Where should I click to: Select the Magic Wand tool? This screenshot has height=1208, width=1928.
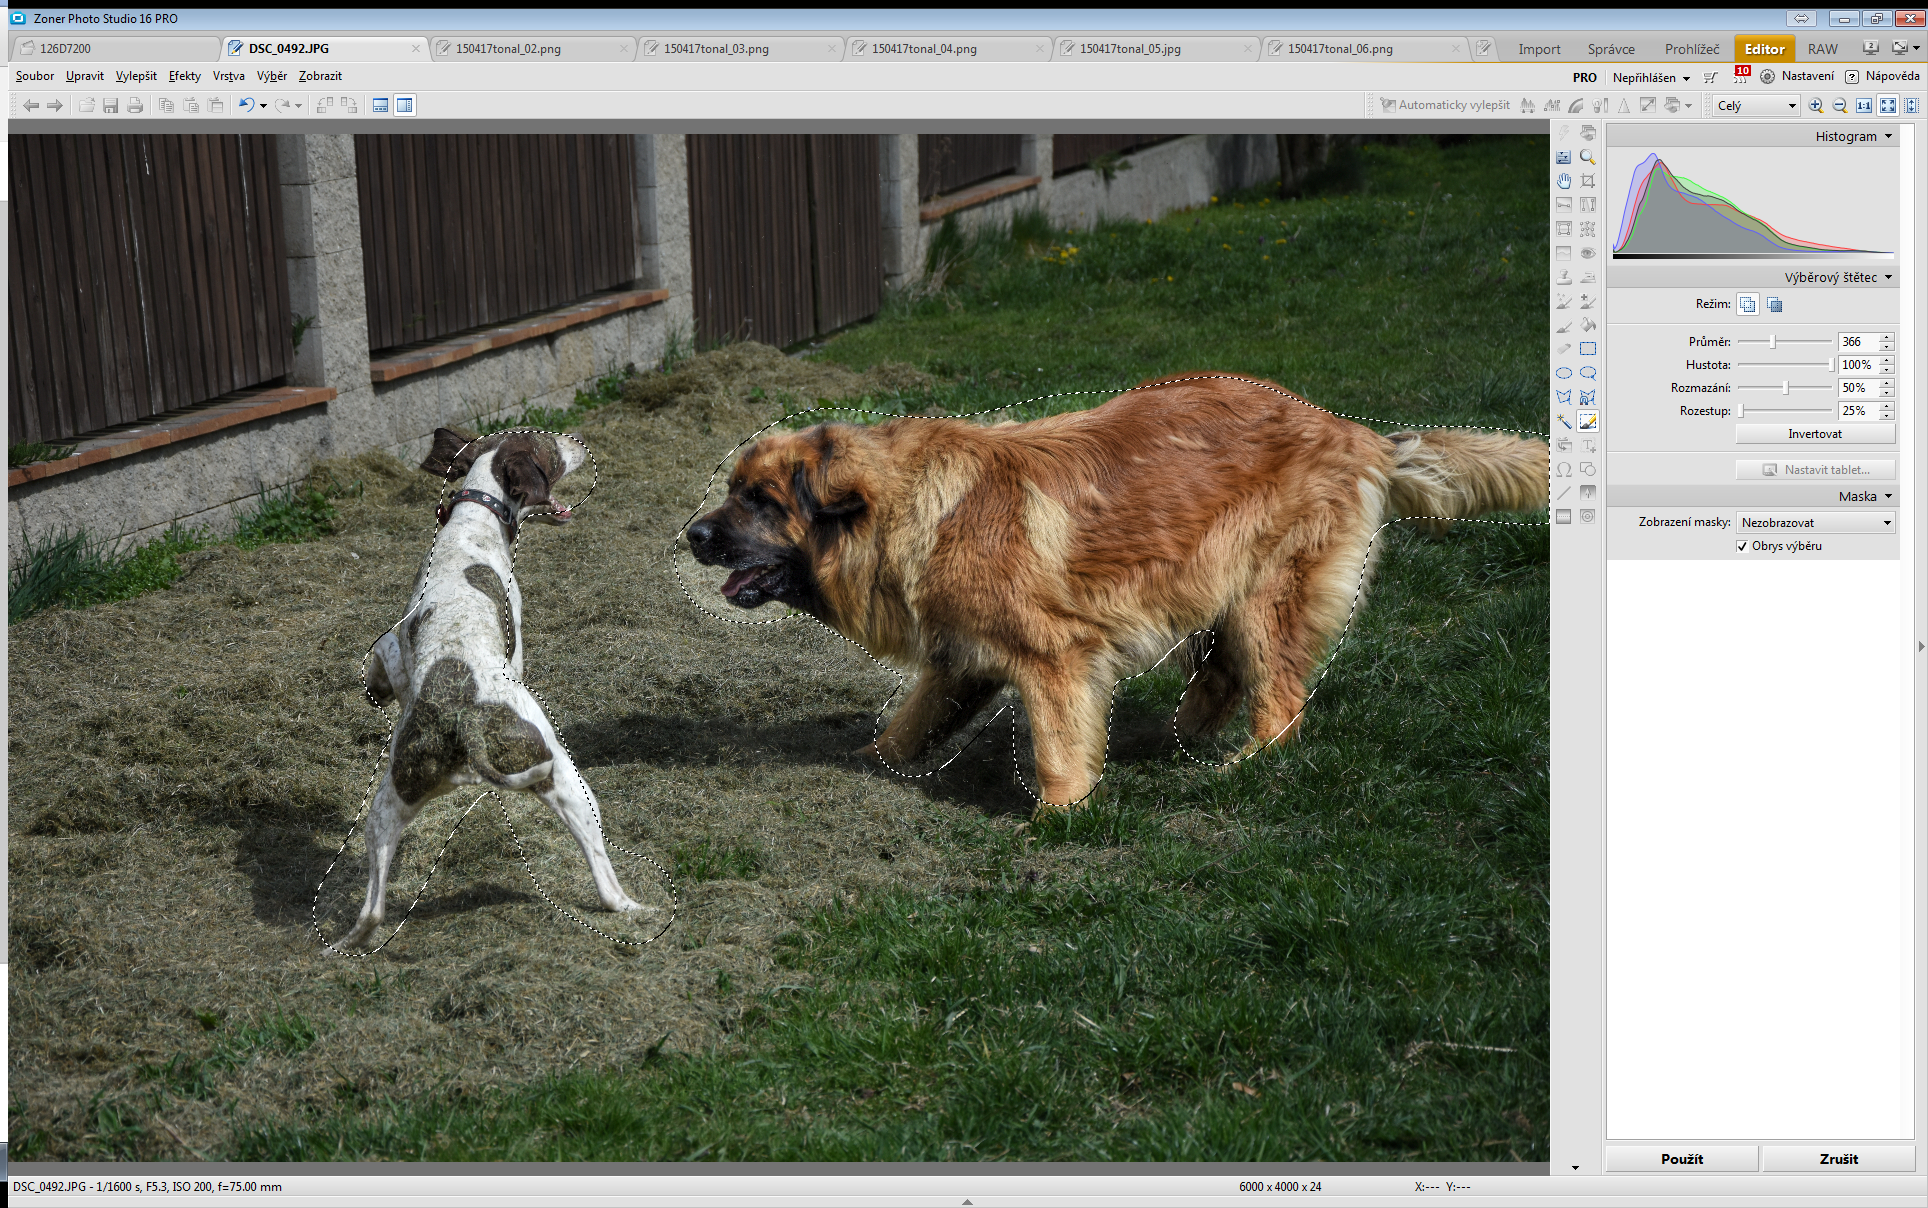click(x=1564, y=421)
